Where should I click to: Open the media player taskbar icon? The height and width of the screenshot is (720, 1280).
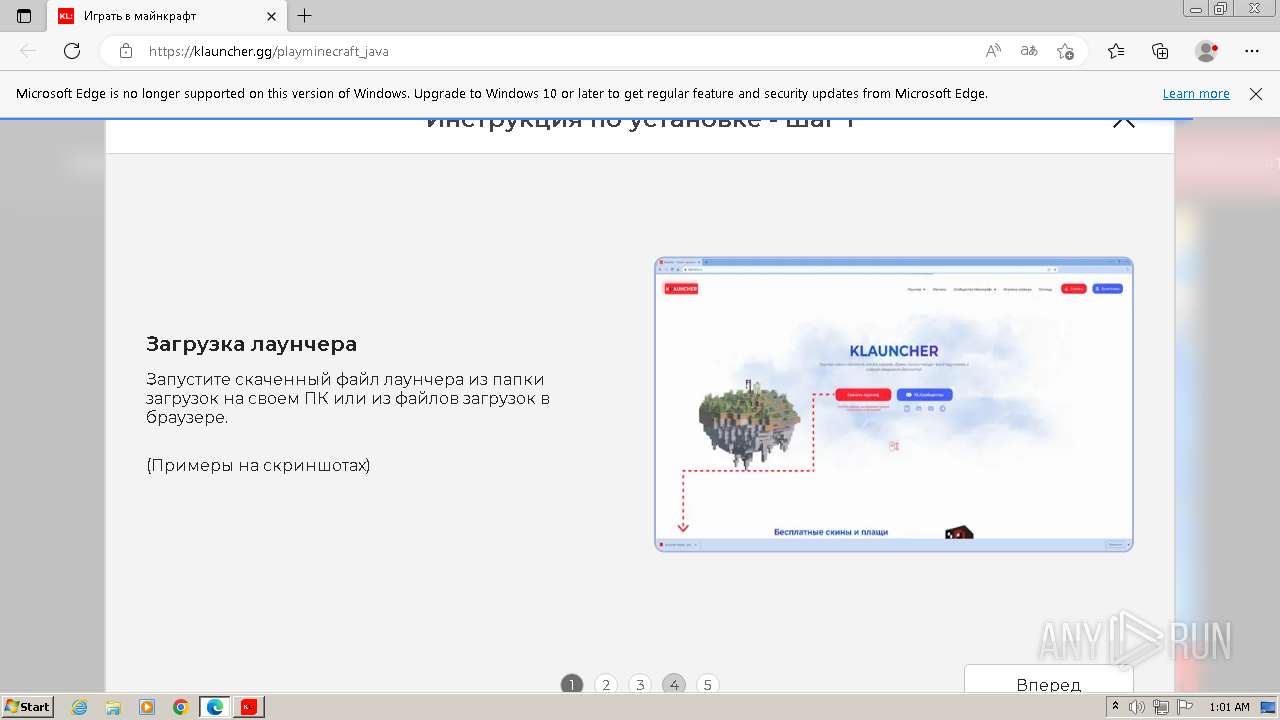pyautogui.click(x=147, y=707)
